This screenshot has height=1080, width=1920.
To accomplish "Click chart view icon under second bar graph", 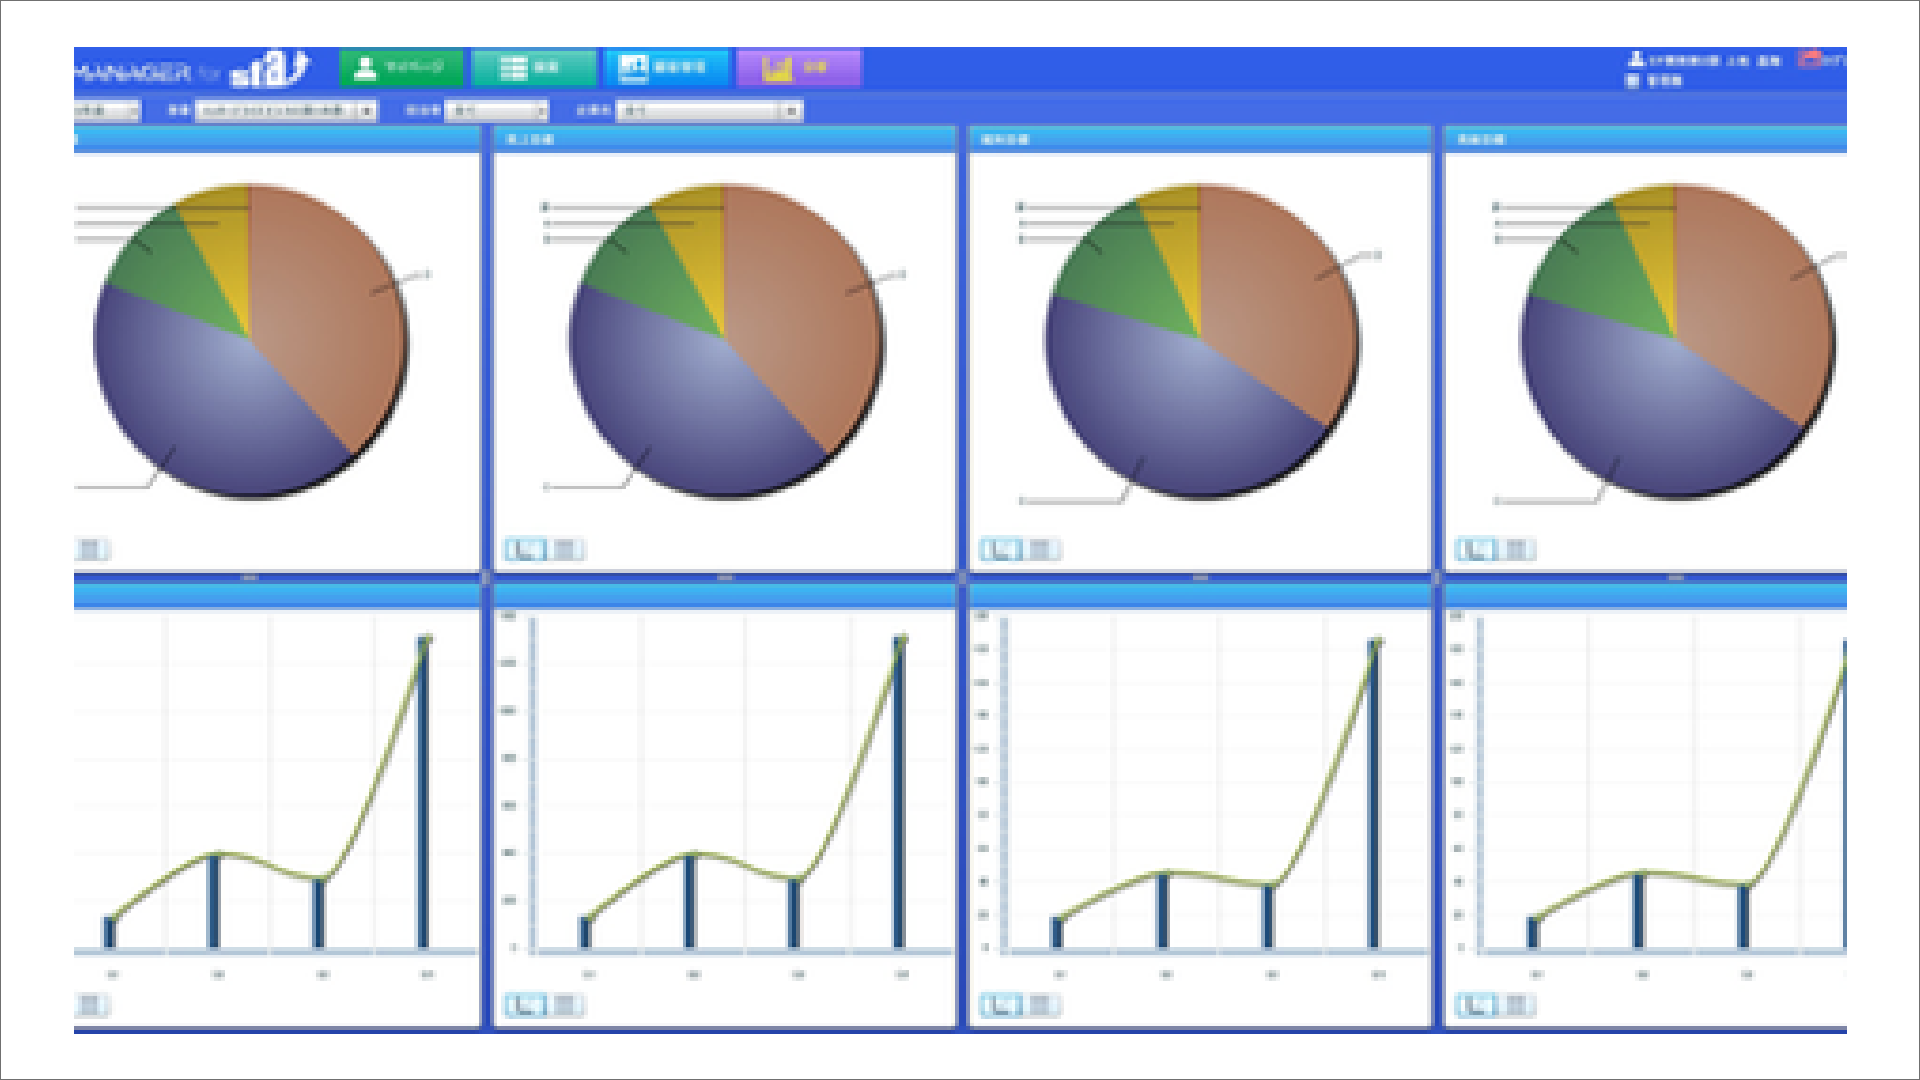I will click(525, 1005).
